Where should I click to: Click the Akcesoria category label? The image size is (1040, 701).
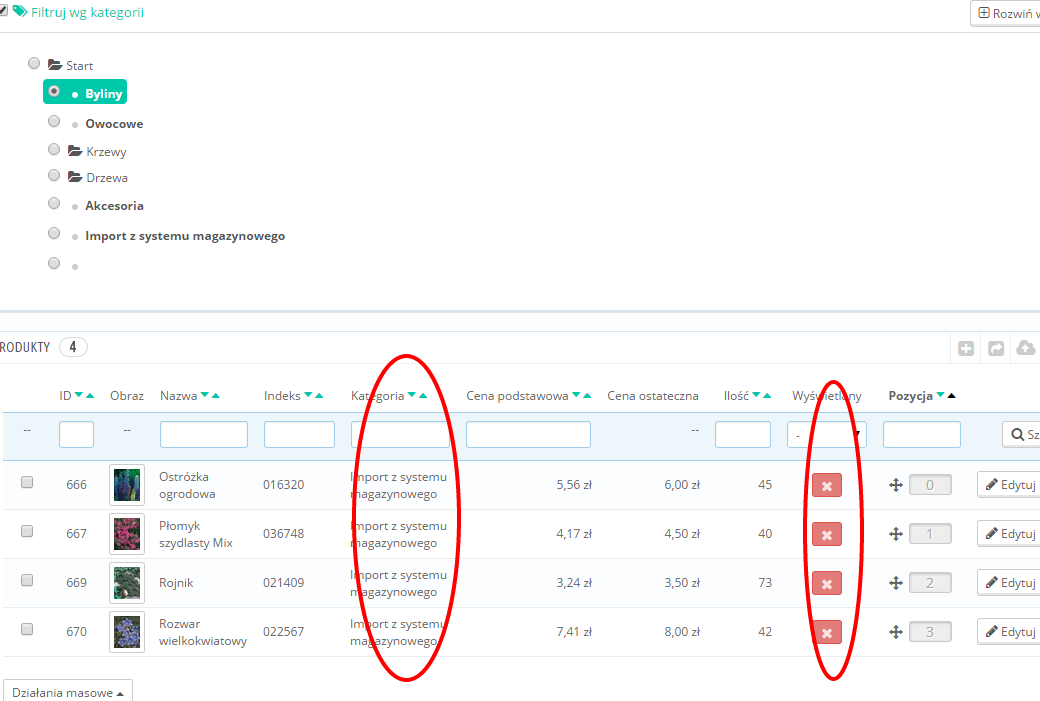click(x=114, y=206)
